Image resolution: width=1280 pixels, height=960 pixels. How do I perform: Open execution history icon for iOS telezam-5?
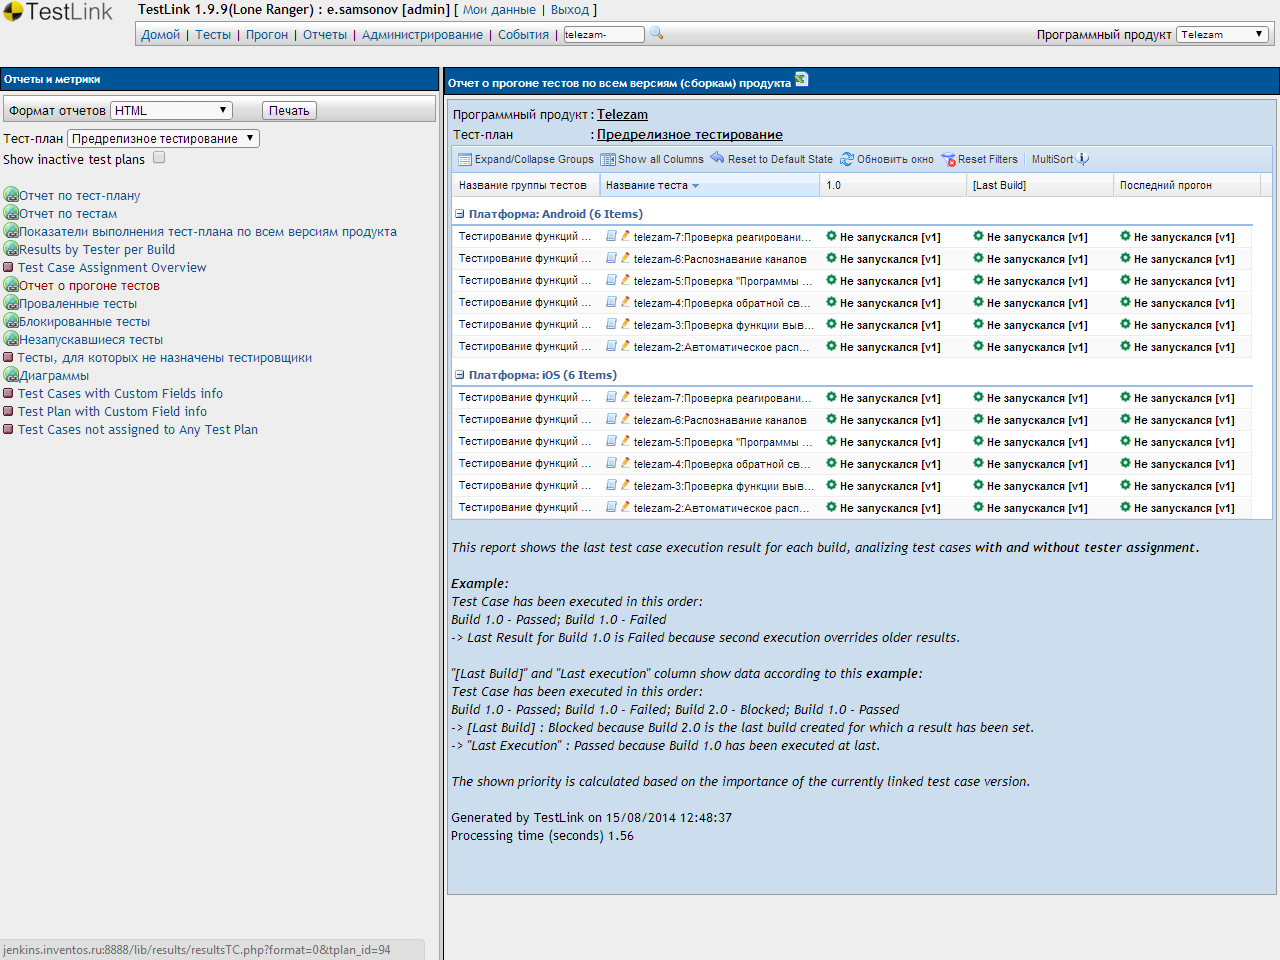coord(611,441)
